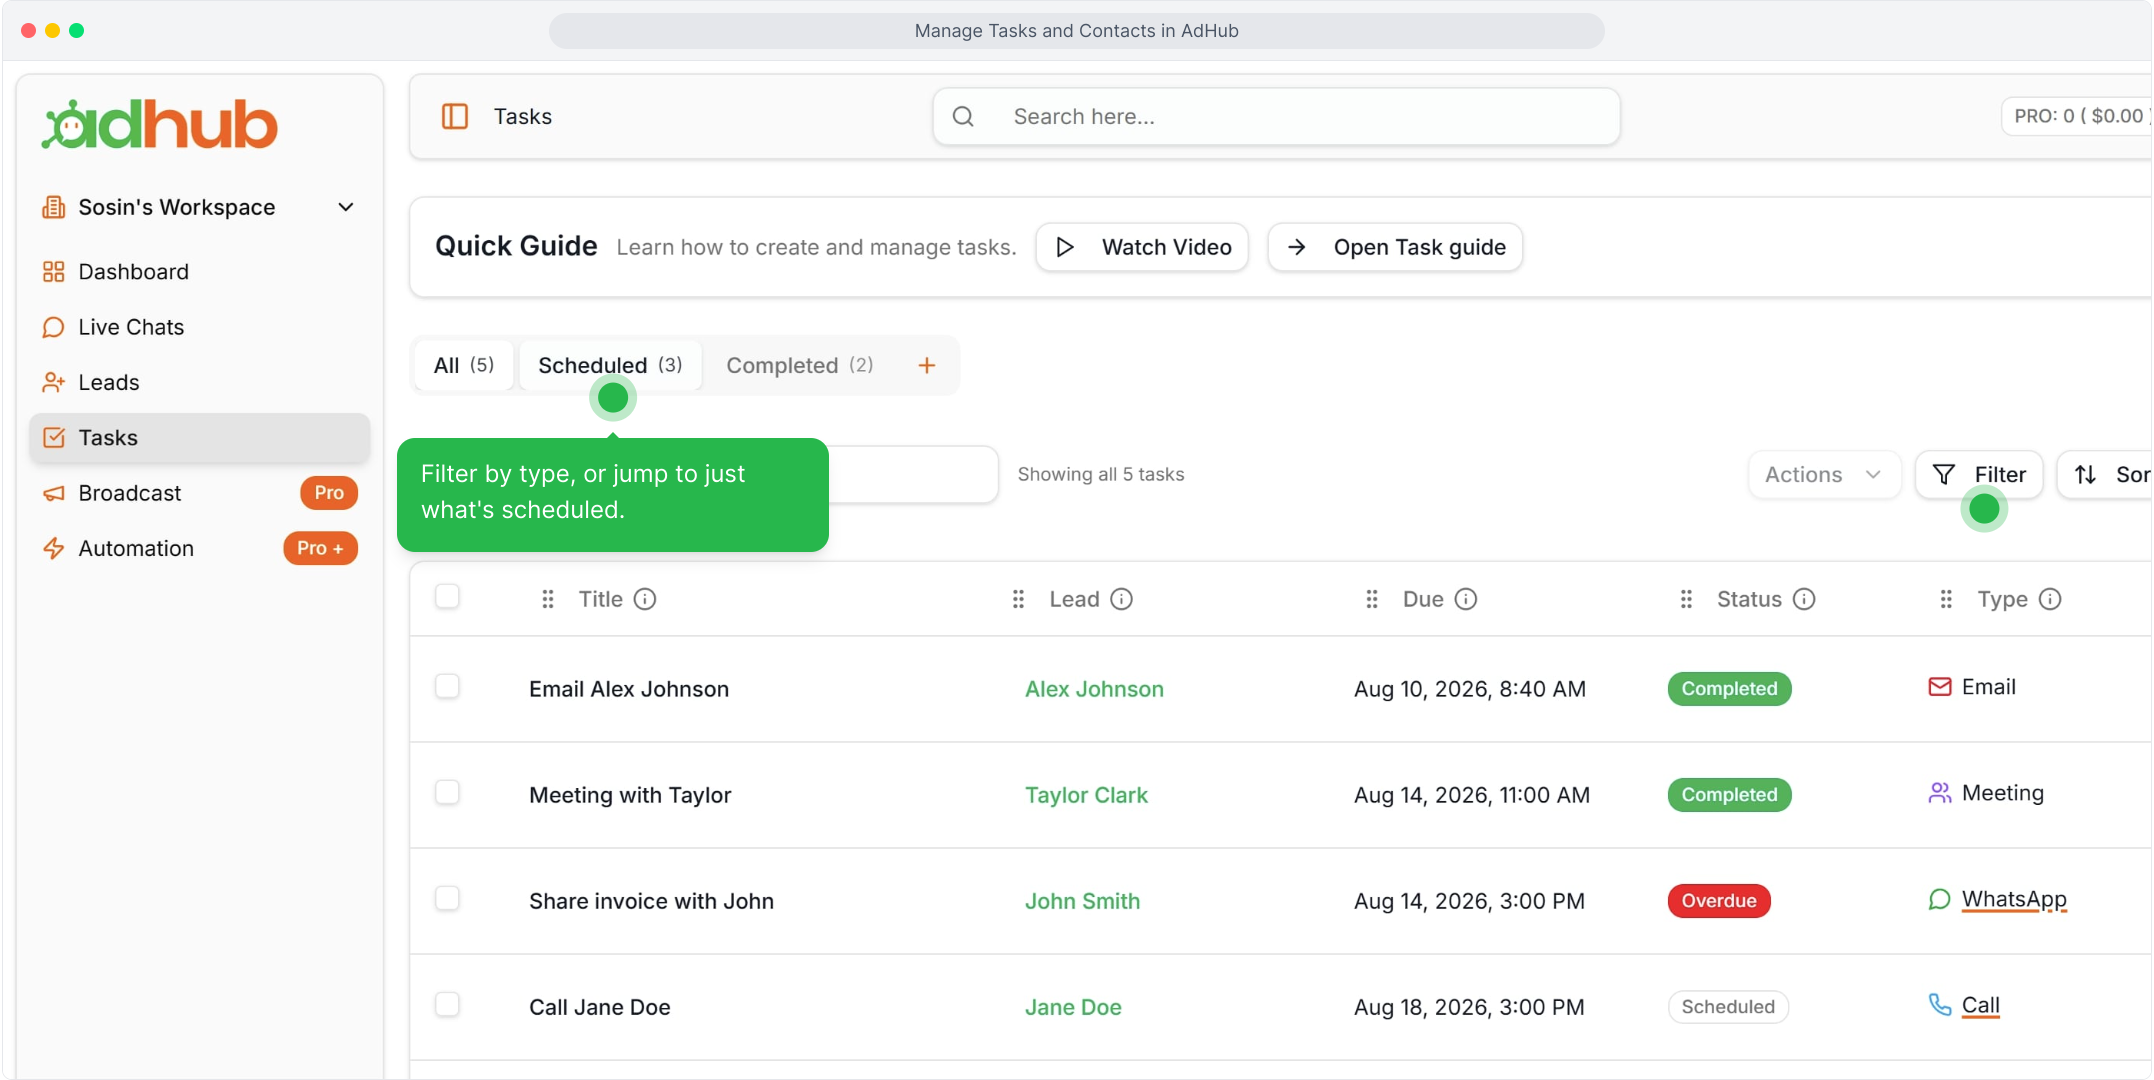The image size is (2154, 1080).
Task: Click the AdHub logo
Action: coord(160,125)
